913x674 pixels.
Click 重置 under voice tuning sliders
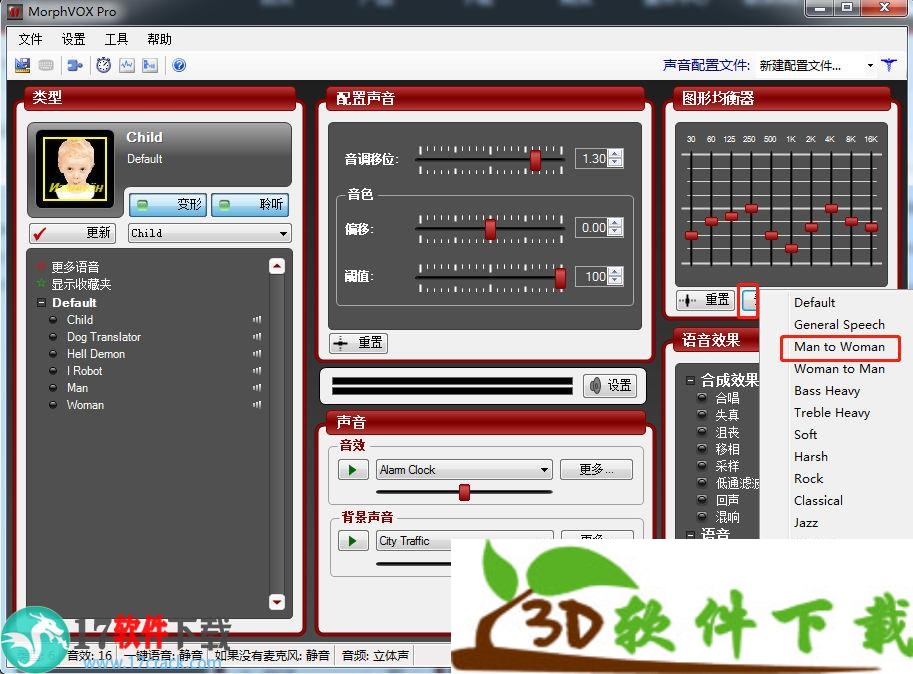coord(358,342)
